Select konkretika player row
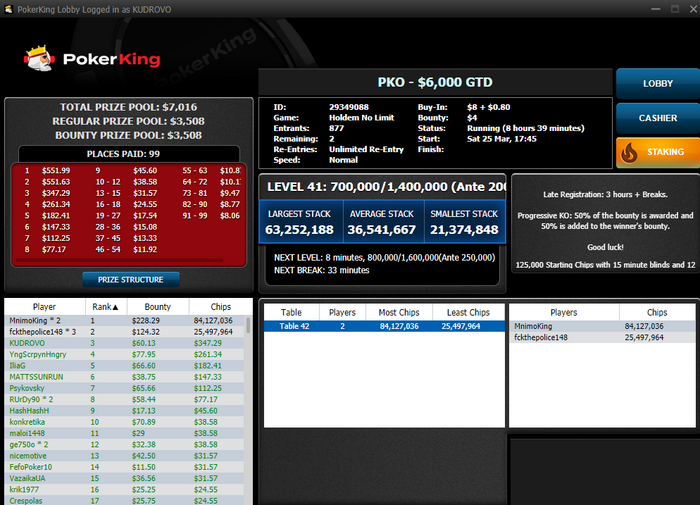This screenshot has height=505, width=700. [124, 422]
